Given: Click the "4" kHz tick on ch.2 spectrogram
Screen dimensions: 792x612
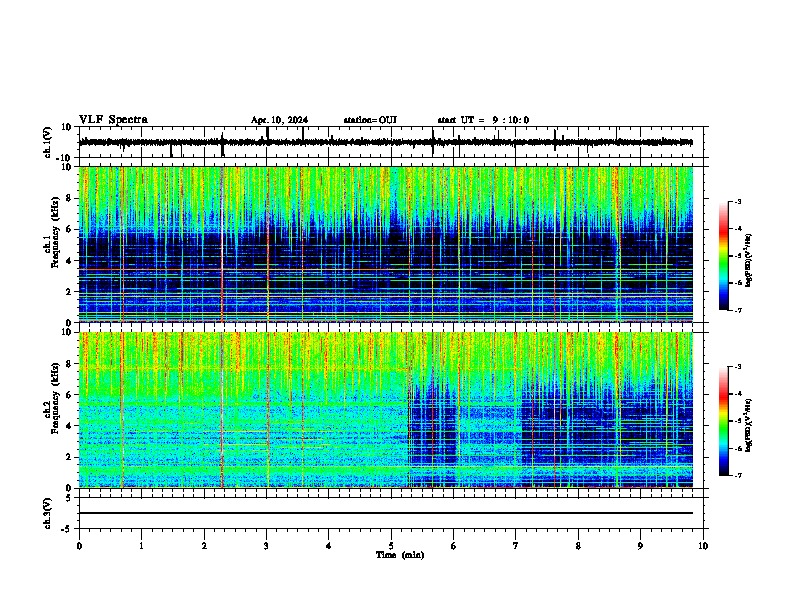Looking at the screenshot, I should [70, 426].
